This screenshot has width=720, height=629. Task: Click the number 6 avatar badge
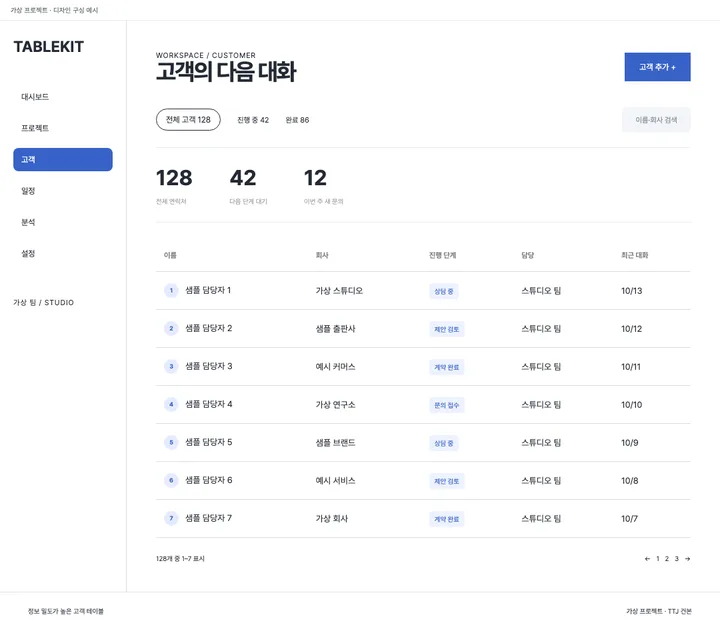171,480
